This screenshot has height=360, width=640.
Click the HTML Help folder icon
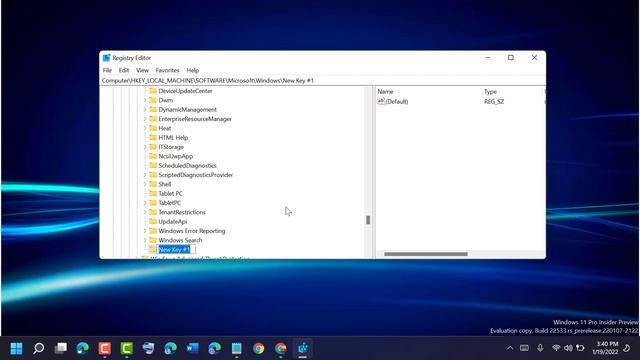pyautogui.click(x=153, y=137)
